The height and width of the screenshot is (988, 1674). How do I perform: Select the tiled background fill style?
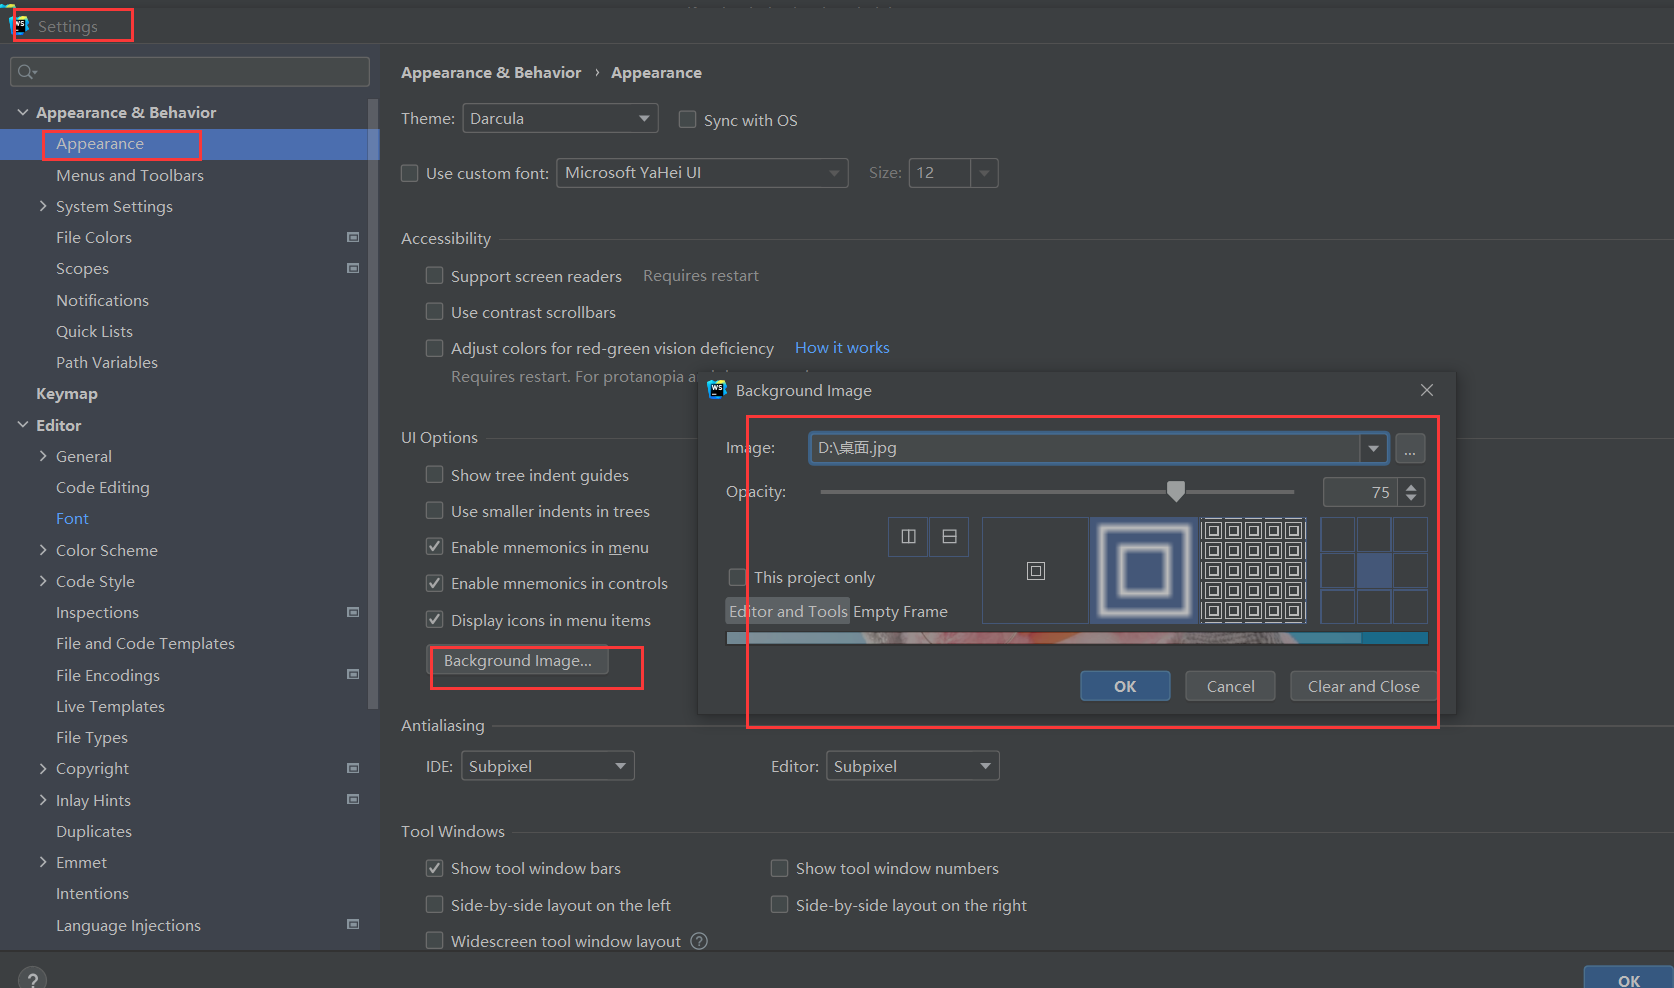tap(1253, 571)
